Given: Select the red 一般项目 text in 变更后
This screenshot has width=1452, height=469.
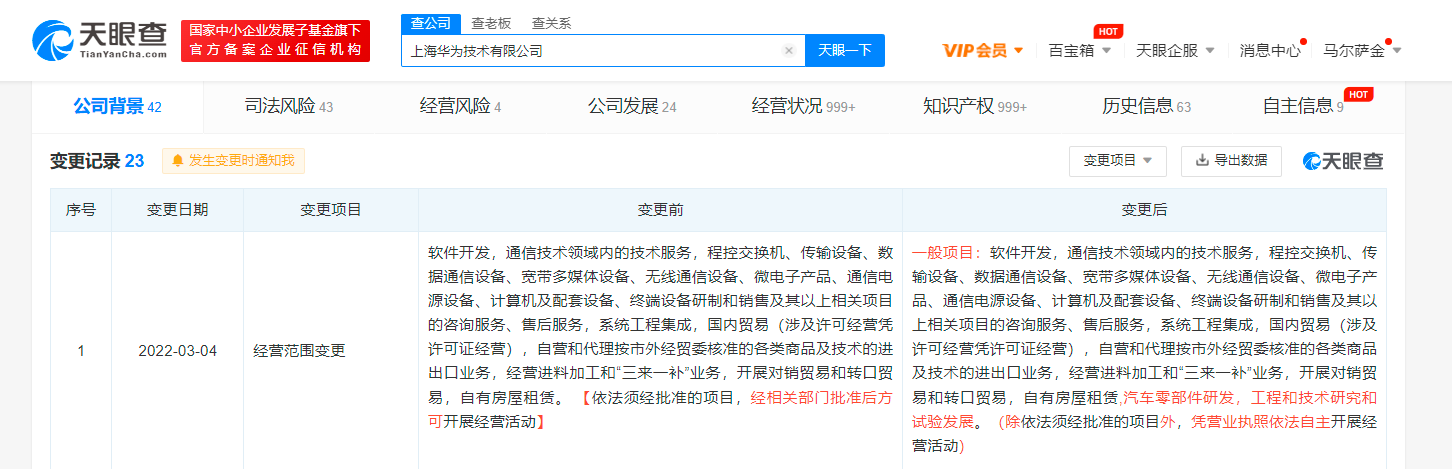Looking at the screenshot, I should tap(948, 253).
